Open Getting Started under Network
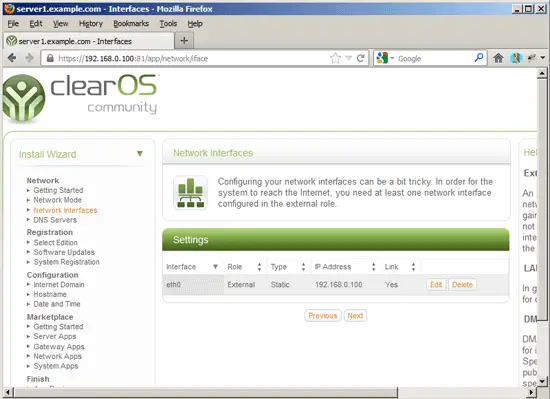 tap(58, 190)
